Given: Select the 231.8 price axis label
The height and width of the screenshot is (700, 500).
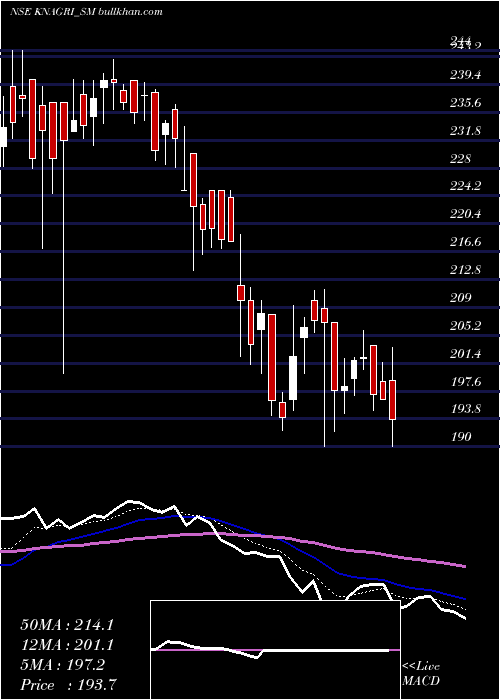Looking at the screenshot, I should [466, 131].
